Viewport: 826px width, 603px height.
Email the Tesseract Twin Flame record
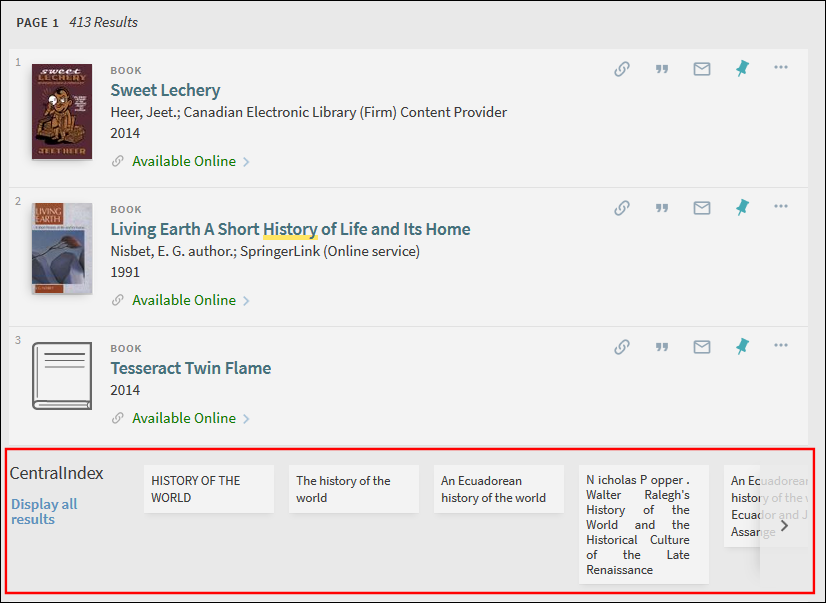[702, 347]
